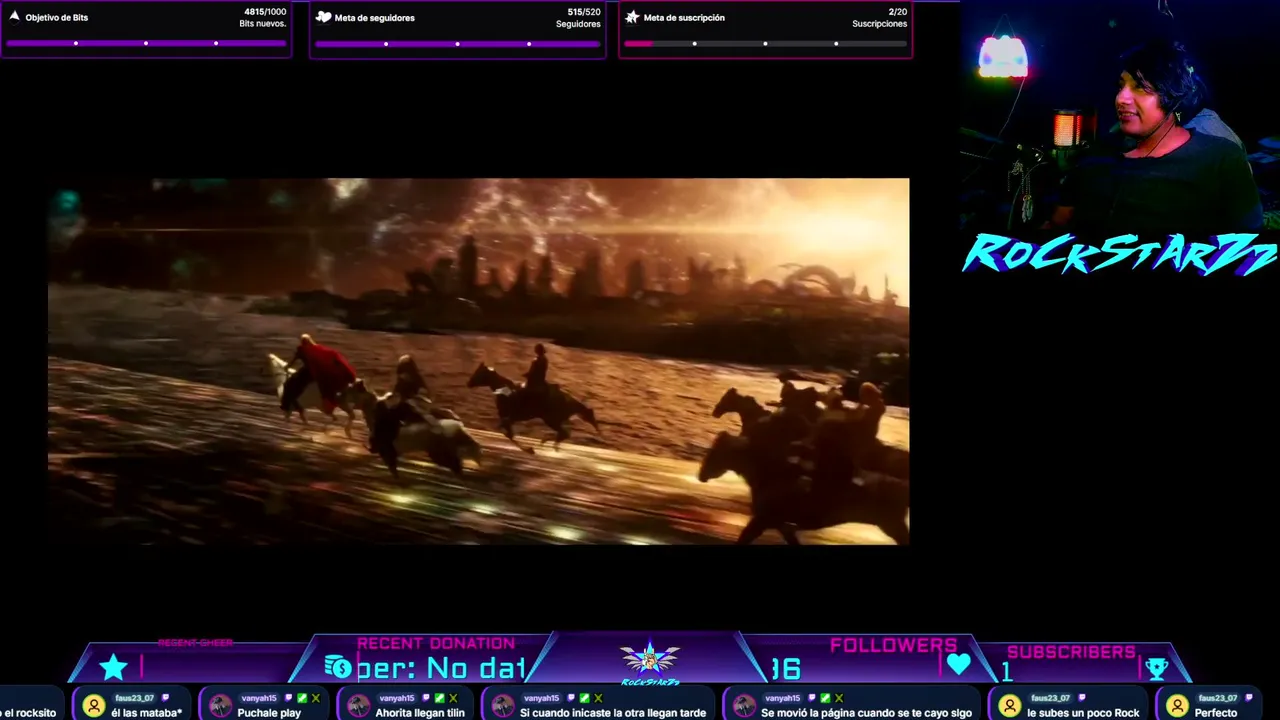Click the cyan heart icon under Followers
Screen dimensions: 1280x720
pos(959,665)
